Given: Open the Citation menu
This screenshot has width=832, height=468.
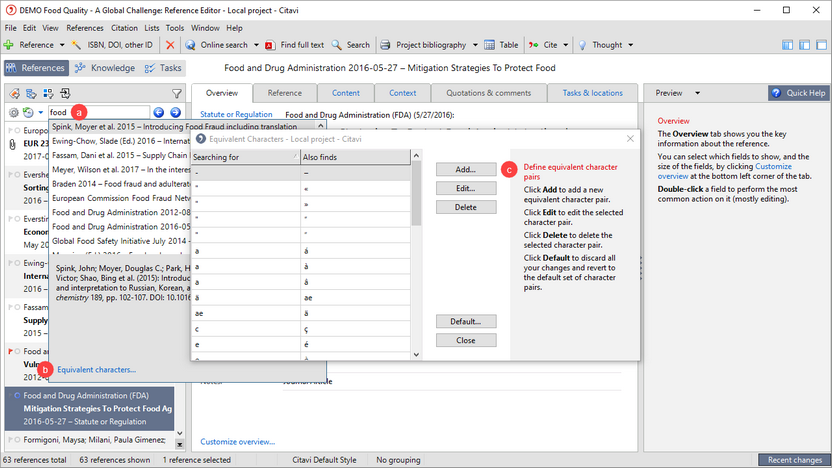Looking at the screenshot, I should [x=124, y=28].
